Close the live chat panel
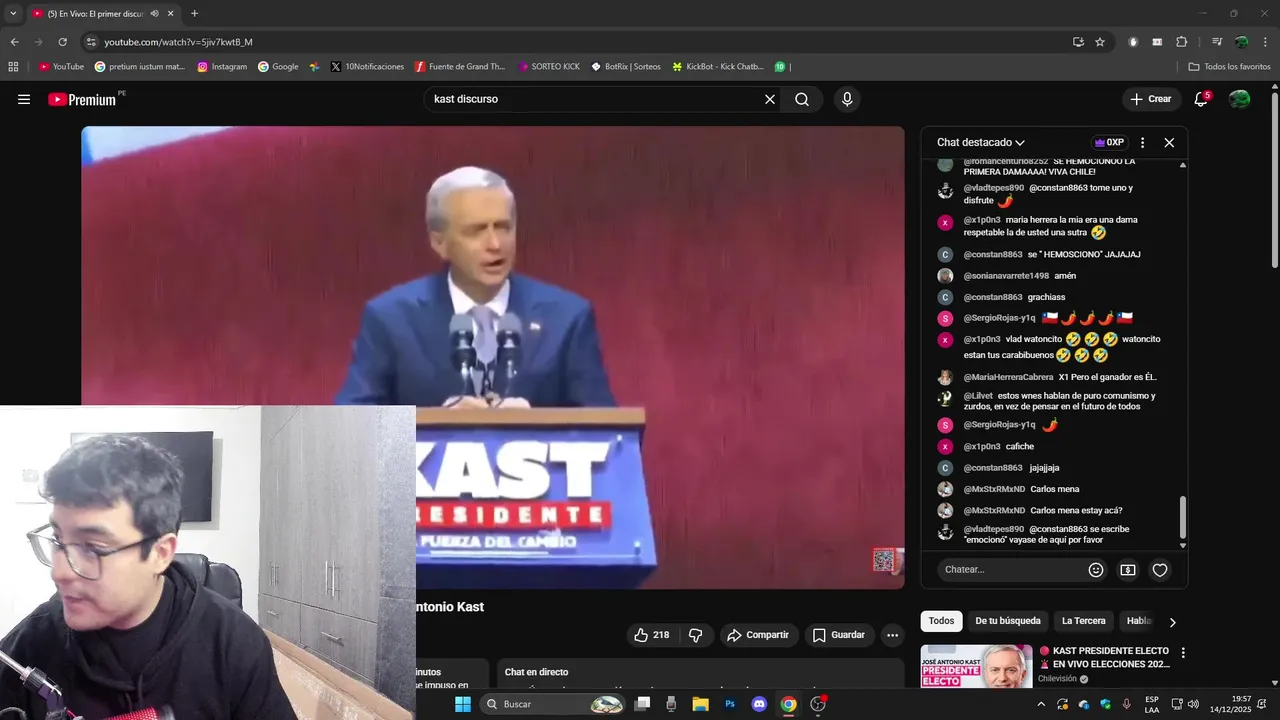This screenshot has width=1280, height=720. (x=1169, y=143)
